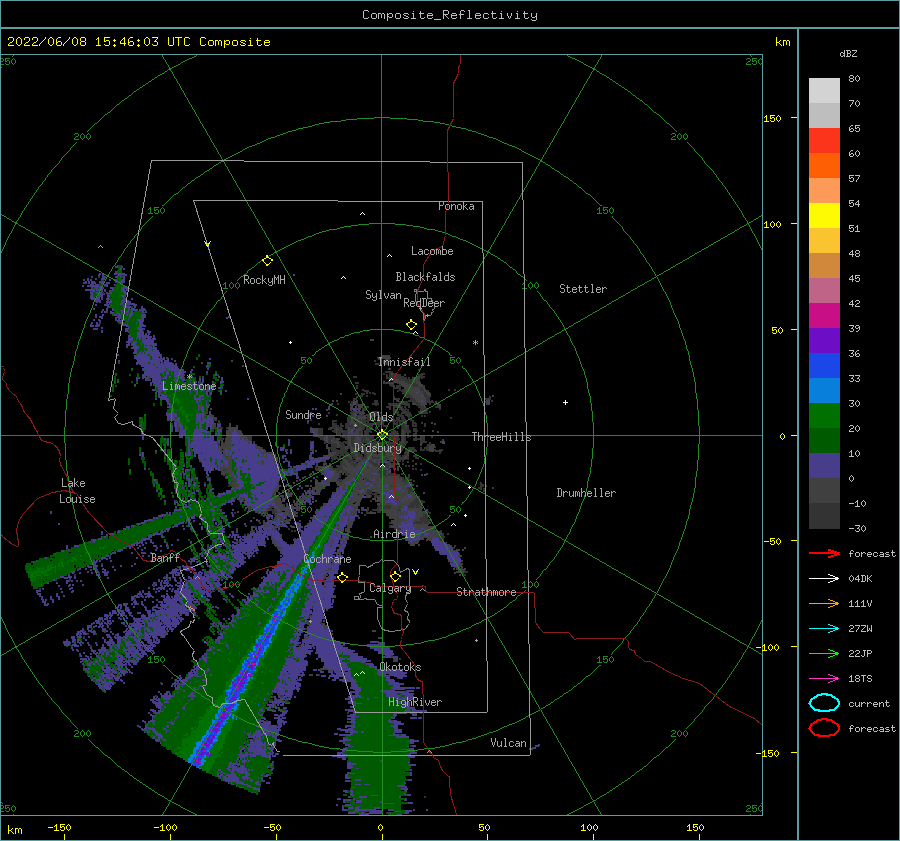Pick the bright orange 60 dBZ swatch
Image resolution: width=900 pixels, height=841 pixels.
coord(824,165)
